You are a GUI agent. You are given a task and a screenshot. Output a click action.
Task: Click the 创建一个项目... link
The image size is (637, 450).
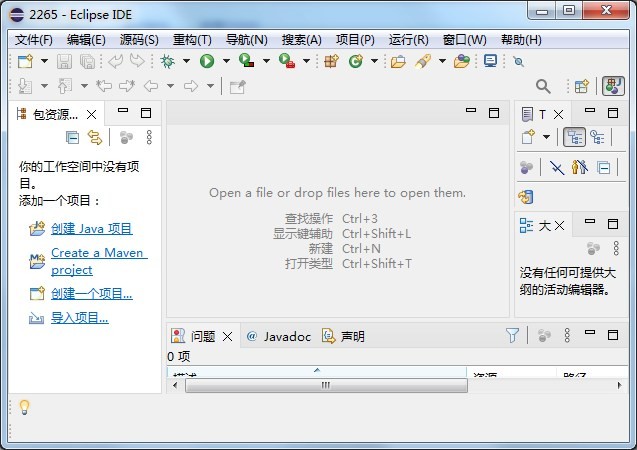point(92,294)
